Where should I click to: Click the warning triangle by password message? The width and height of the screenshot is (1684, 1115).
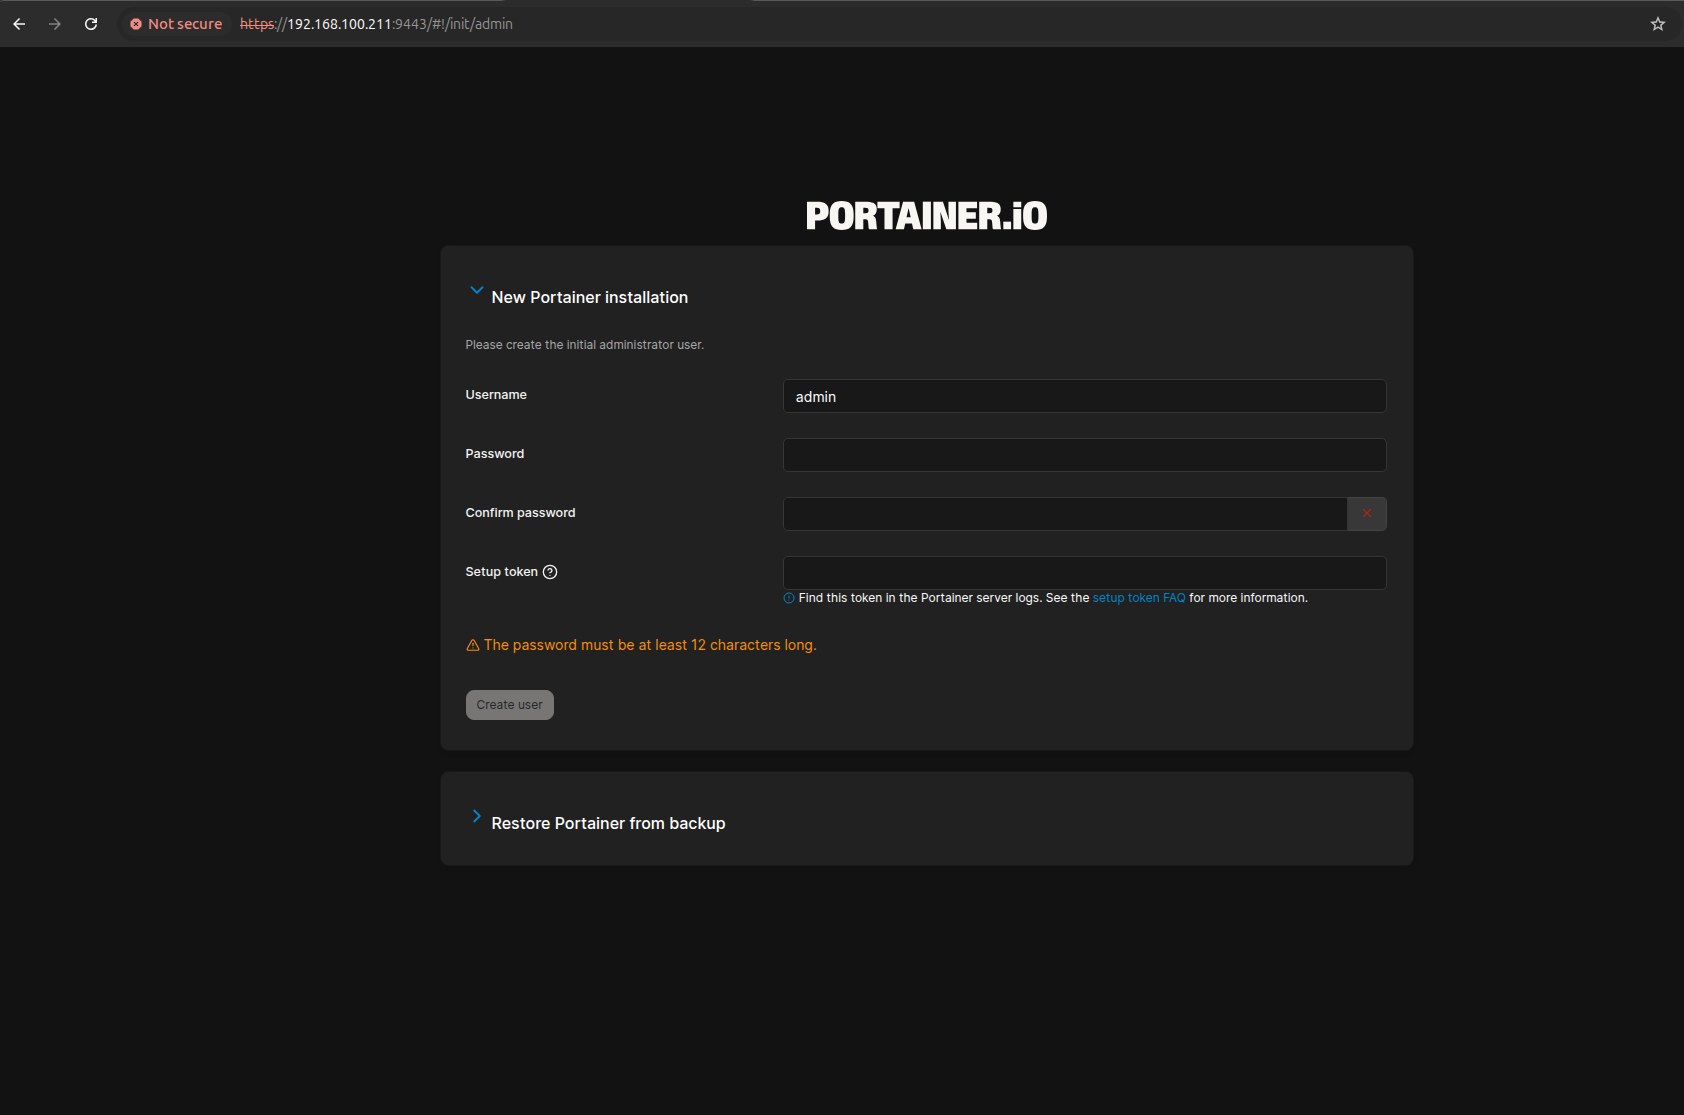click(x=473, y=645)
